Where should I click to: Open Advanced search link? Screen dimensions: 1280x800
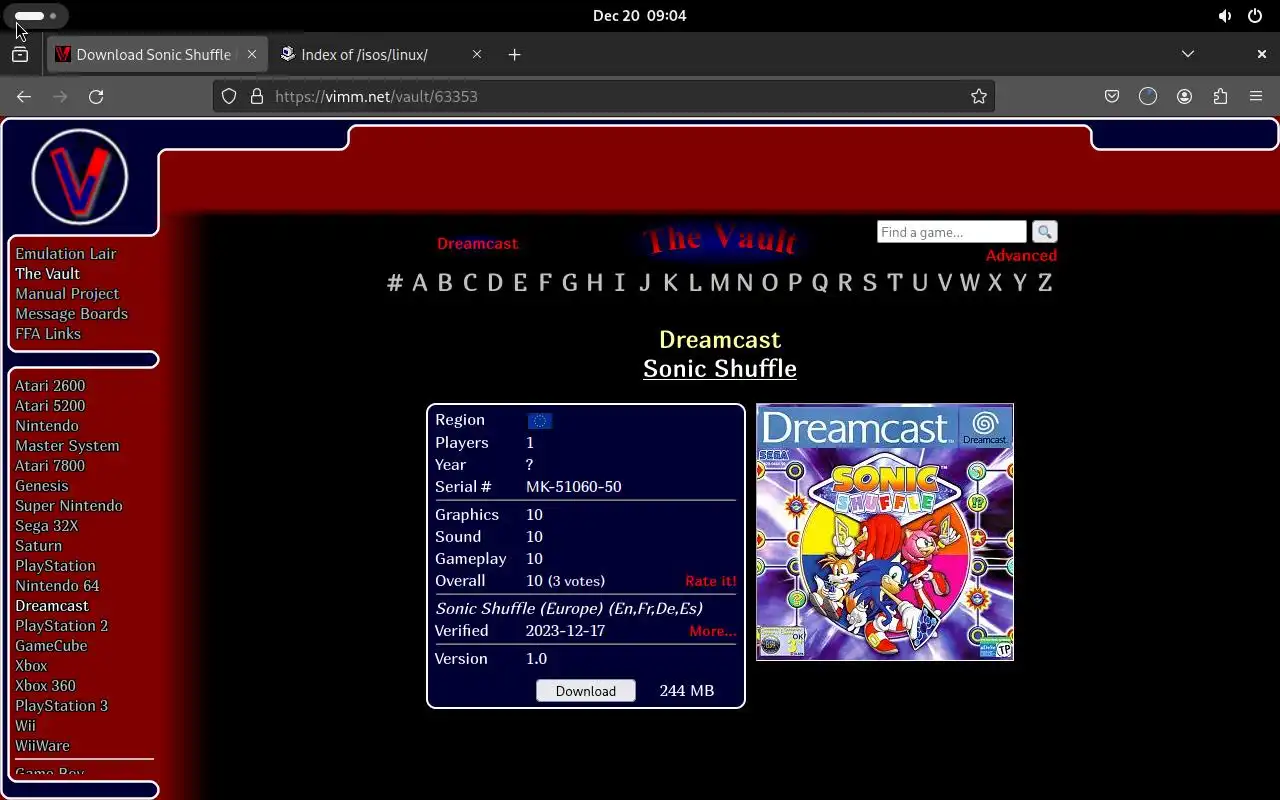point(1021,256)
